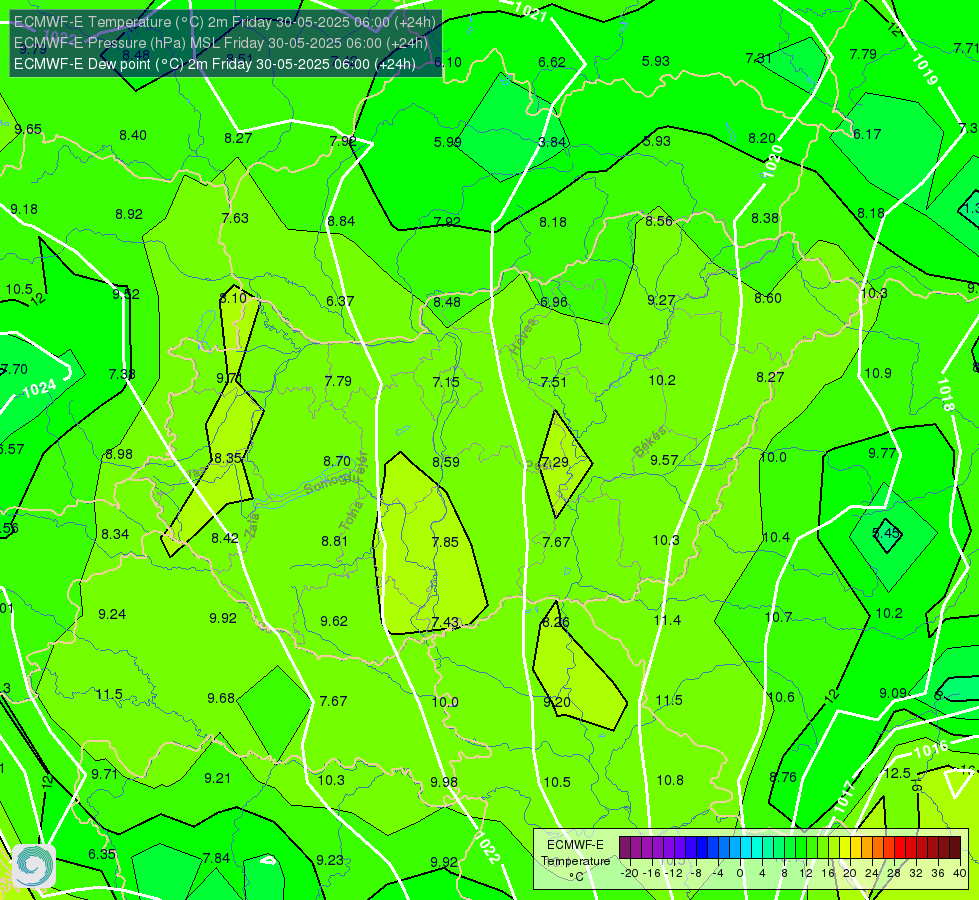Select the ECMWF-E Pressure MSL layer label
Screen dimensions: 979x900
point(221,43)
